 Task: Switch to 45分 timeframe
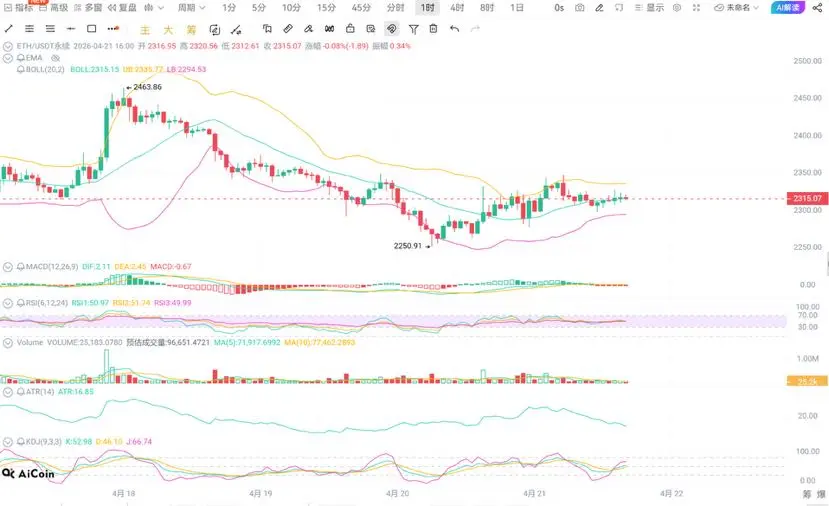point(361,7)
